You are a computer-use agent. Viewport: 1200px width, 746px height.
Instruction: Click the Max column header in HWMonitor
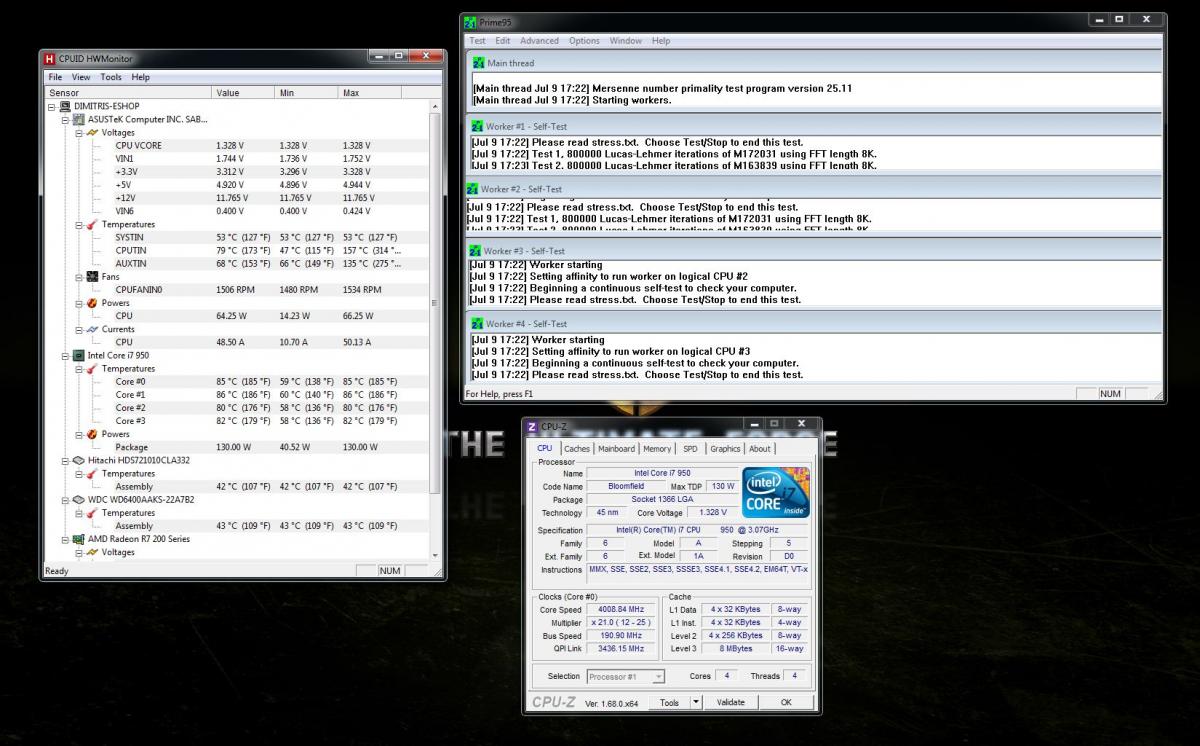[370, 93]
